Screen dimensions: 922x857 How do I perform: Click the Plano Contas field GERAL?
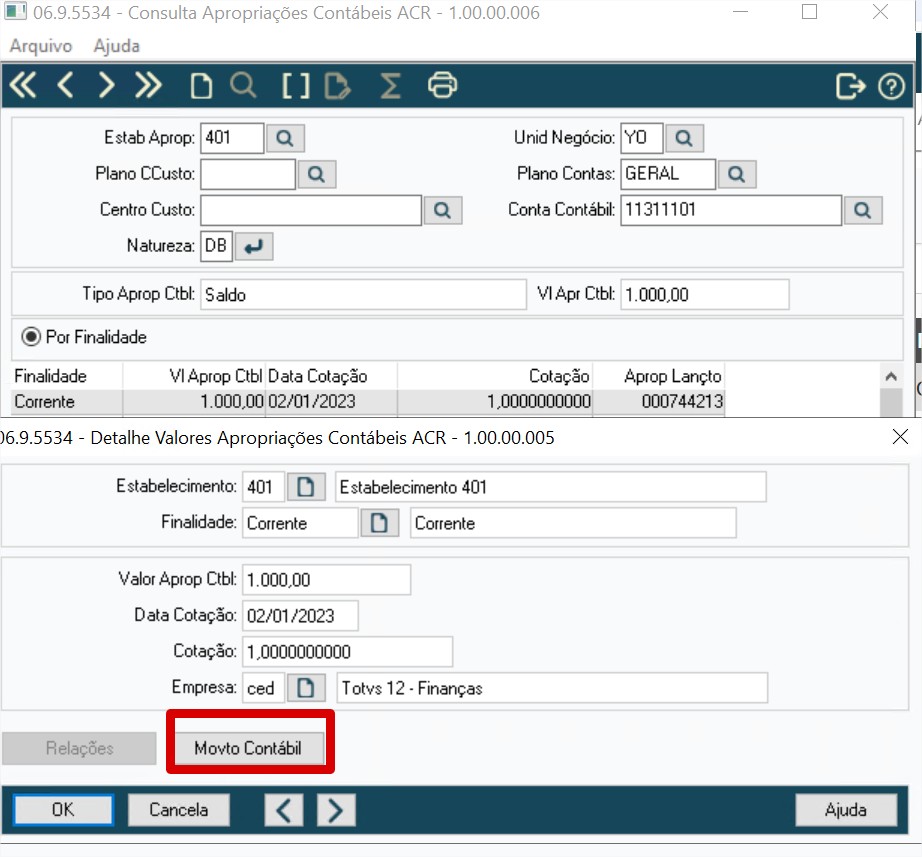point(668,174)
